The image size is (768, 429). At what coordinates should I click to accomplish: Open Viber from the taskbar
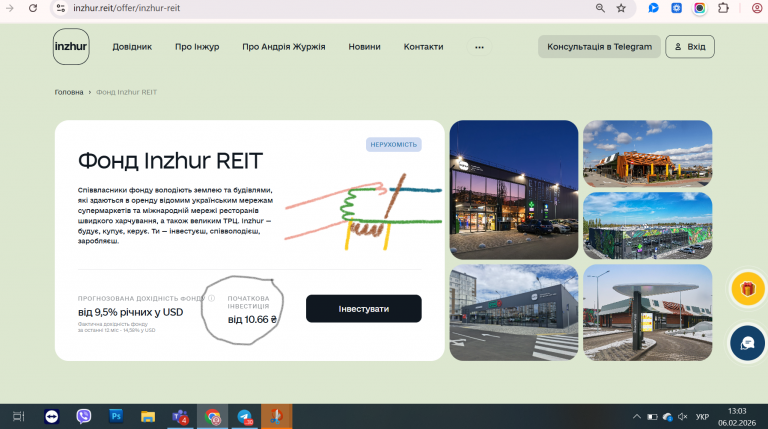pyautogui.click(x=84, y=417)
